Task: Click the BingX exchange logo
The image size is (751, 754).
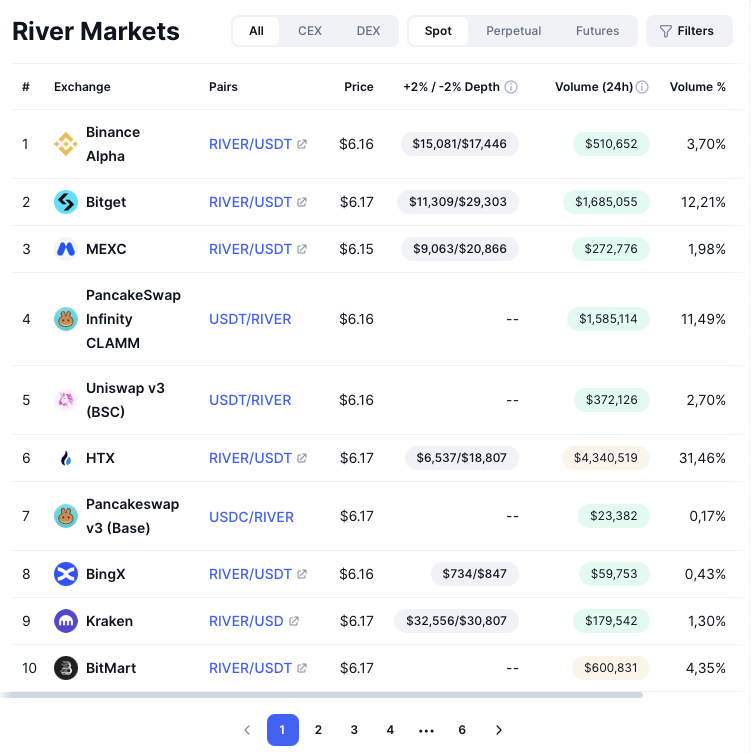Action: (x=66, y=574)
